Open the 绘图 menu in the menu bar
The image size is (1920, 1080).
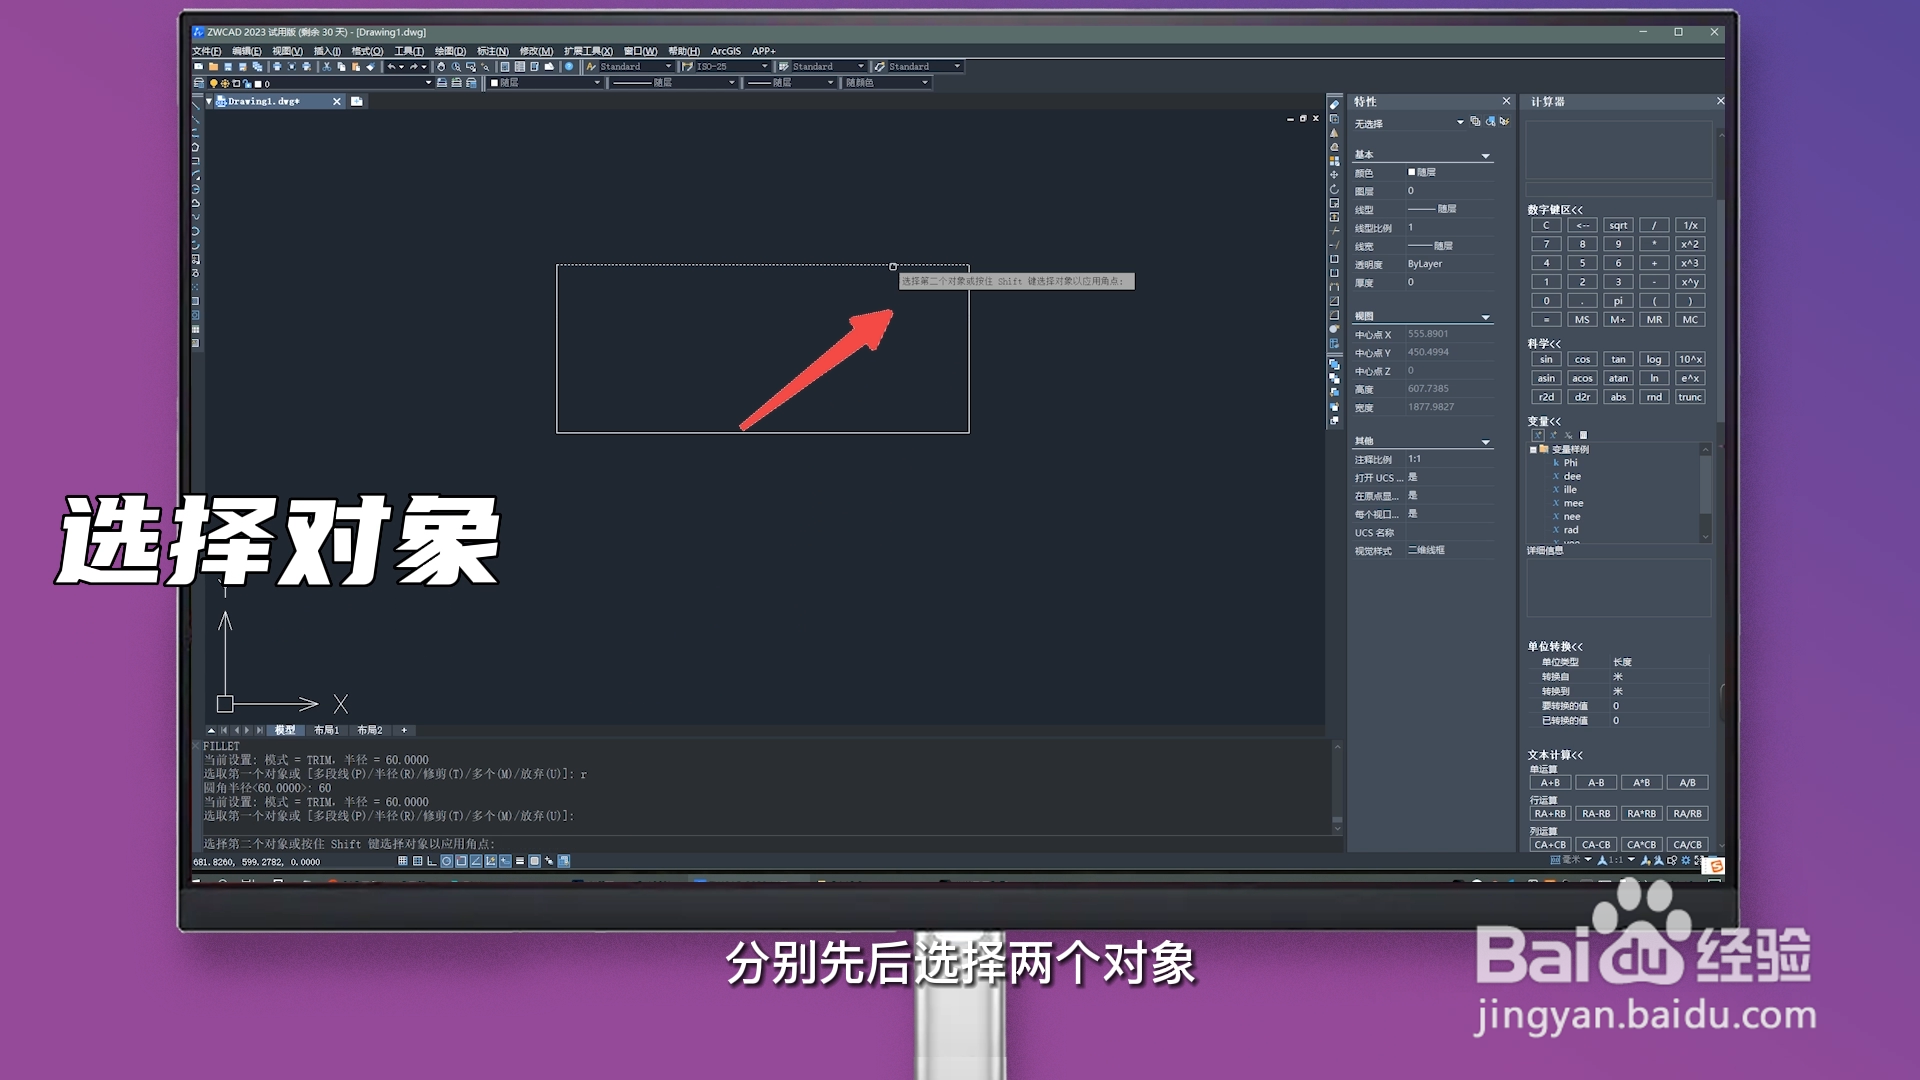pos(450,50)
